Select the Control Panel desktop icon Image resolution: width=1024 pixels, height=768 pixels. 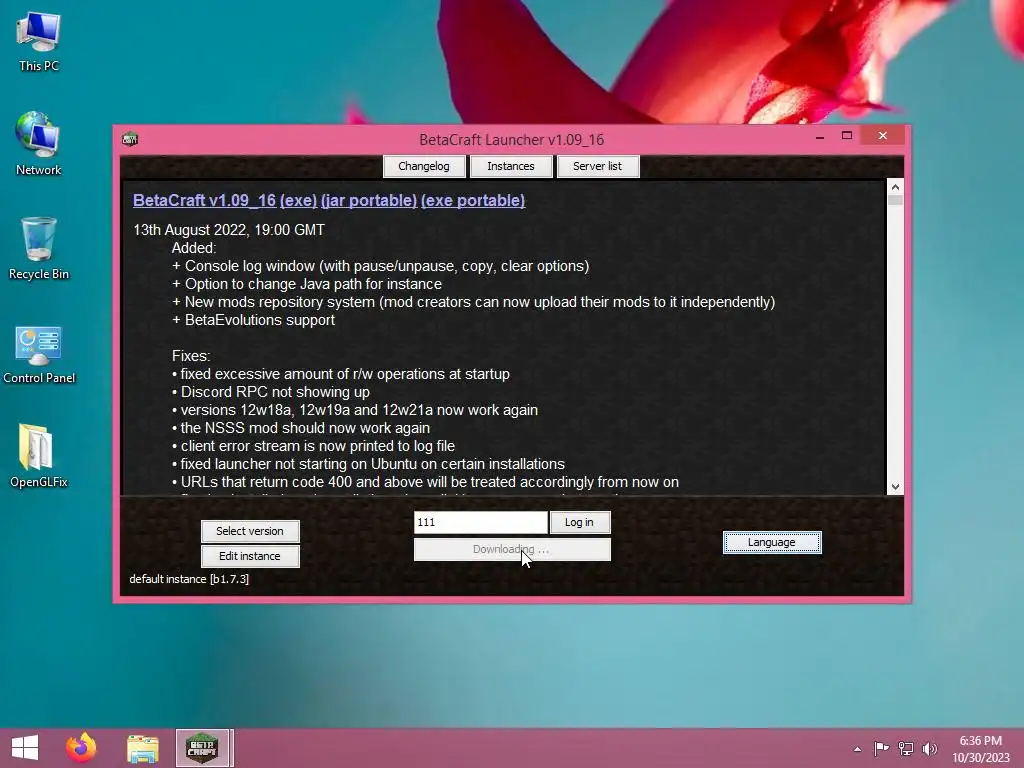click(39, 354)
